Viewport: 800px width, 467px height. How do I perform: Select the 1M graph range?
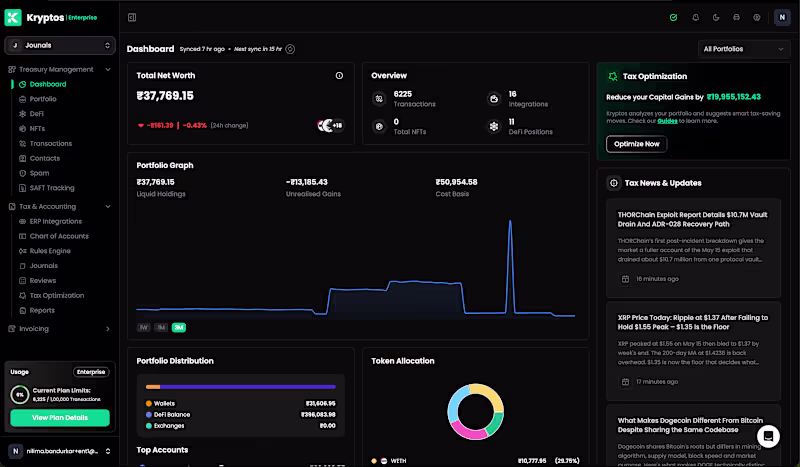click(x=161, y=328)
